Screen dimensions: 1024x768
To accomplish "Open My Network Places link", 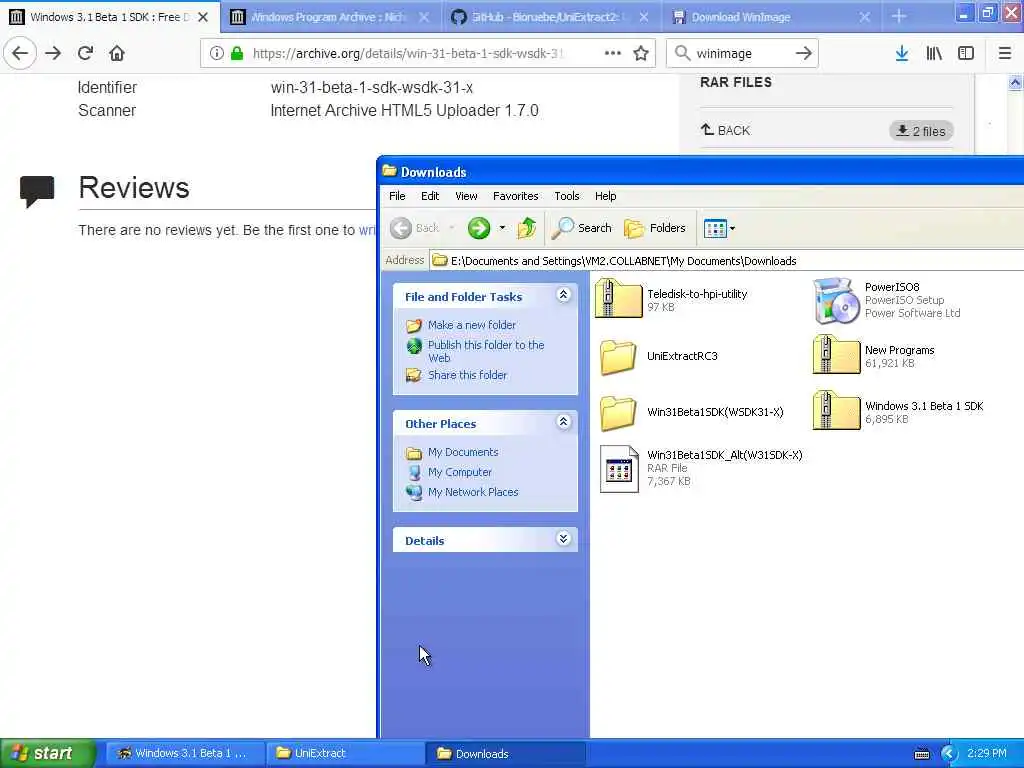I will click(x=473, y=492).
